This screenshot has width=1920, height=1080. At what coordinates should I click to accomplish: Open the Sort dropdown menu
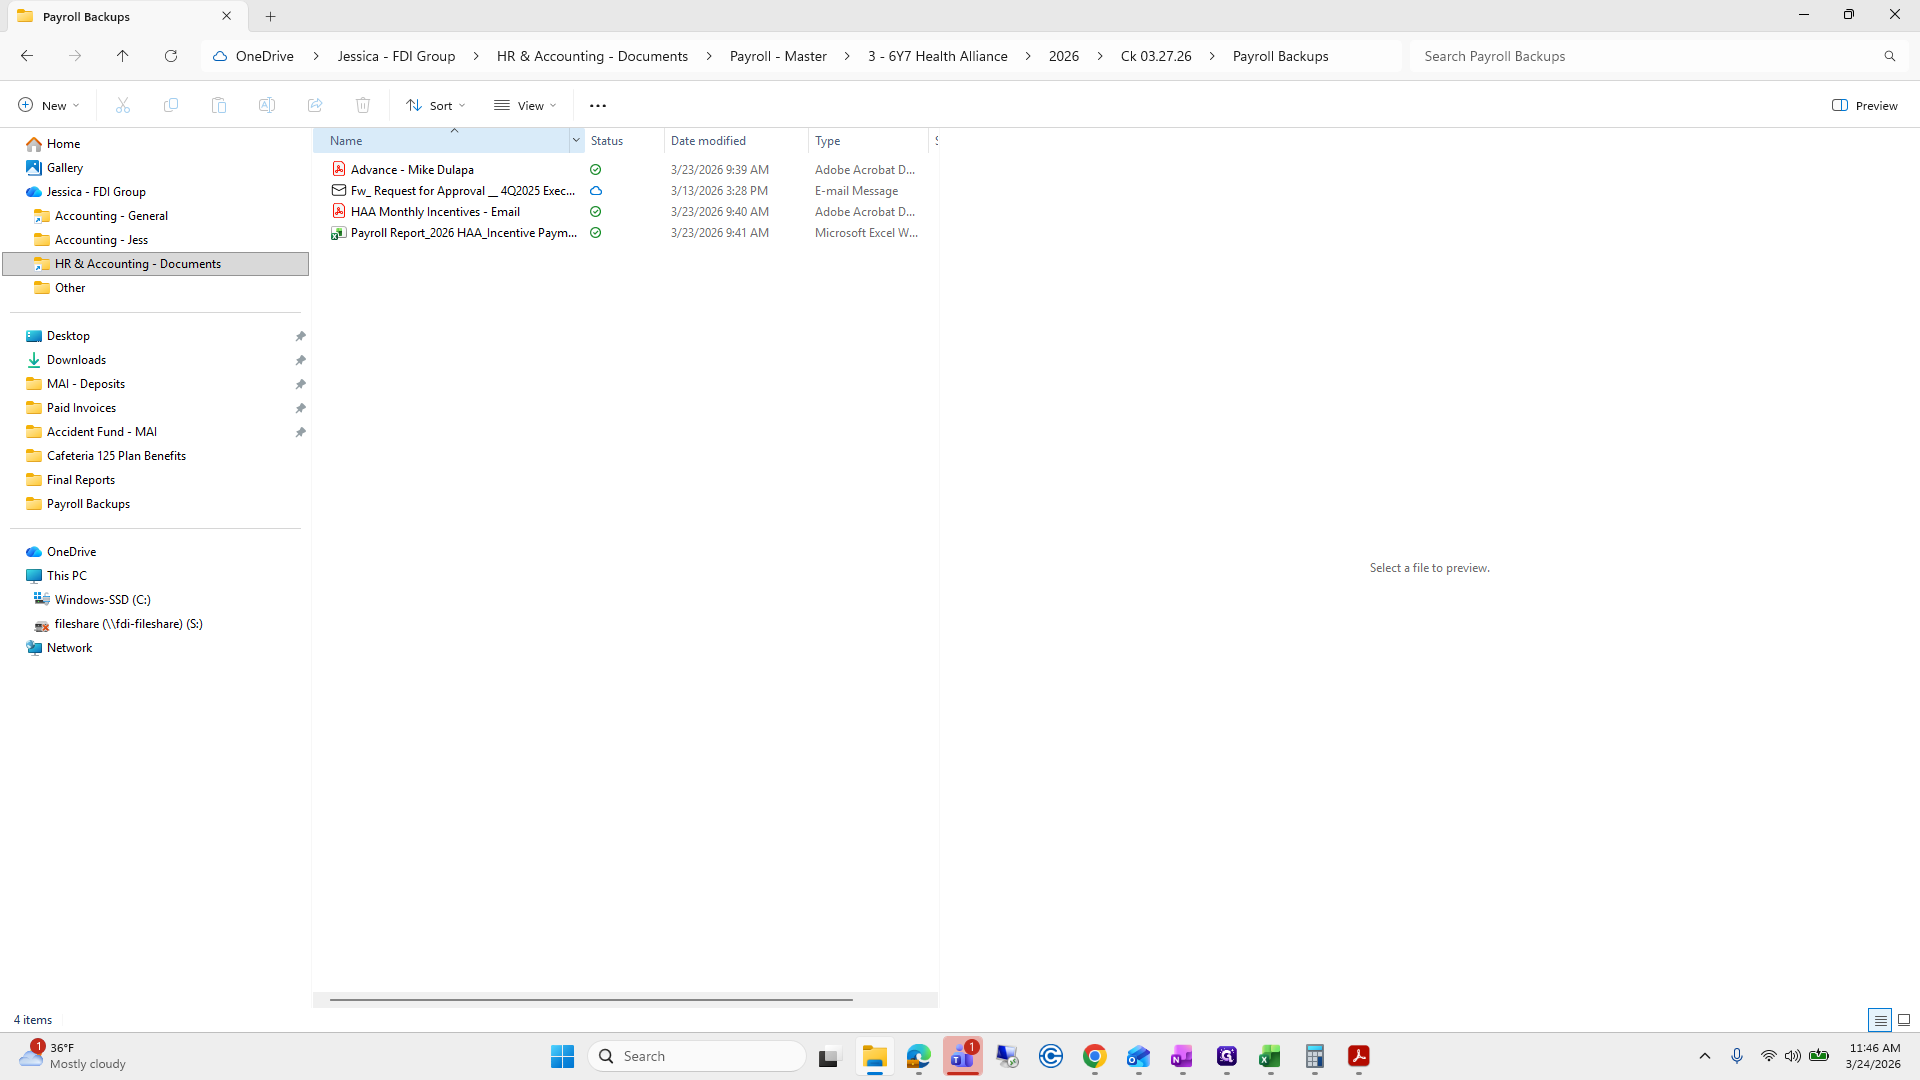(x=436, y=105)
